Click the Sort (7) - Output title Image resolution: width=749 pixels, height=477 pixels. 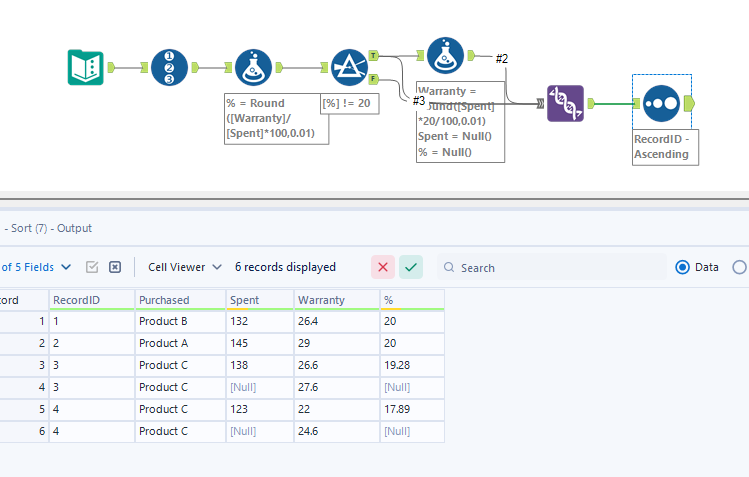tap(51, 228)
